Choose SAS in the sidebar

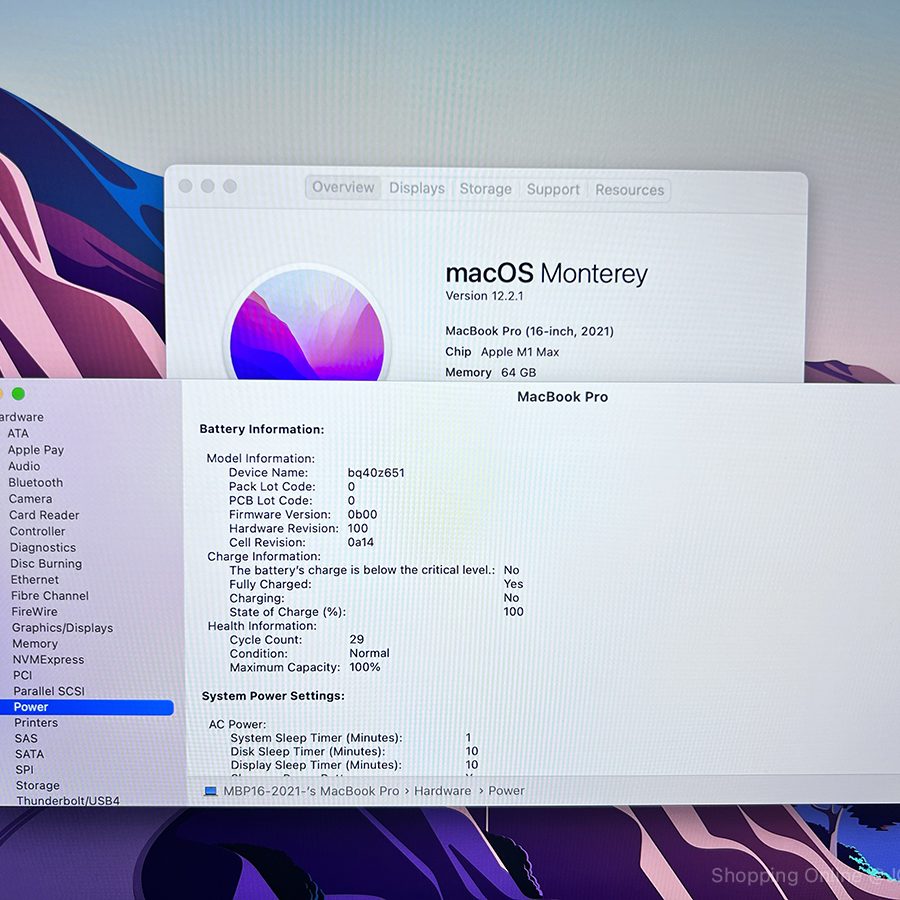click(x=26, y=739)
